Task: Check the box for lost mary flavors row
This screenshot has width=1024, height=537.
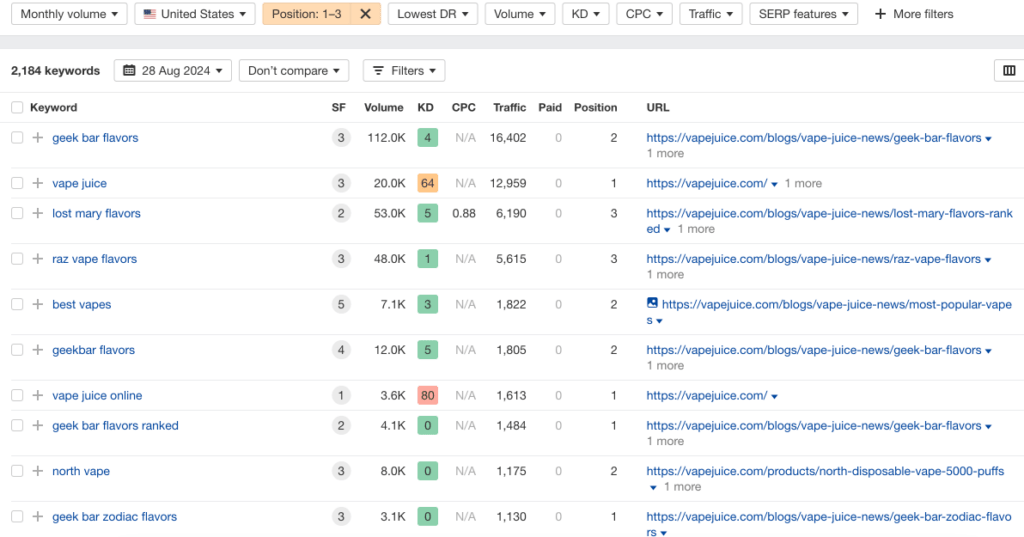Action: pyautogui.click(x=17, y=214)
